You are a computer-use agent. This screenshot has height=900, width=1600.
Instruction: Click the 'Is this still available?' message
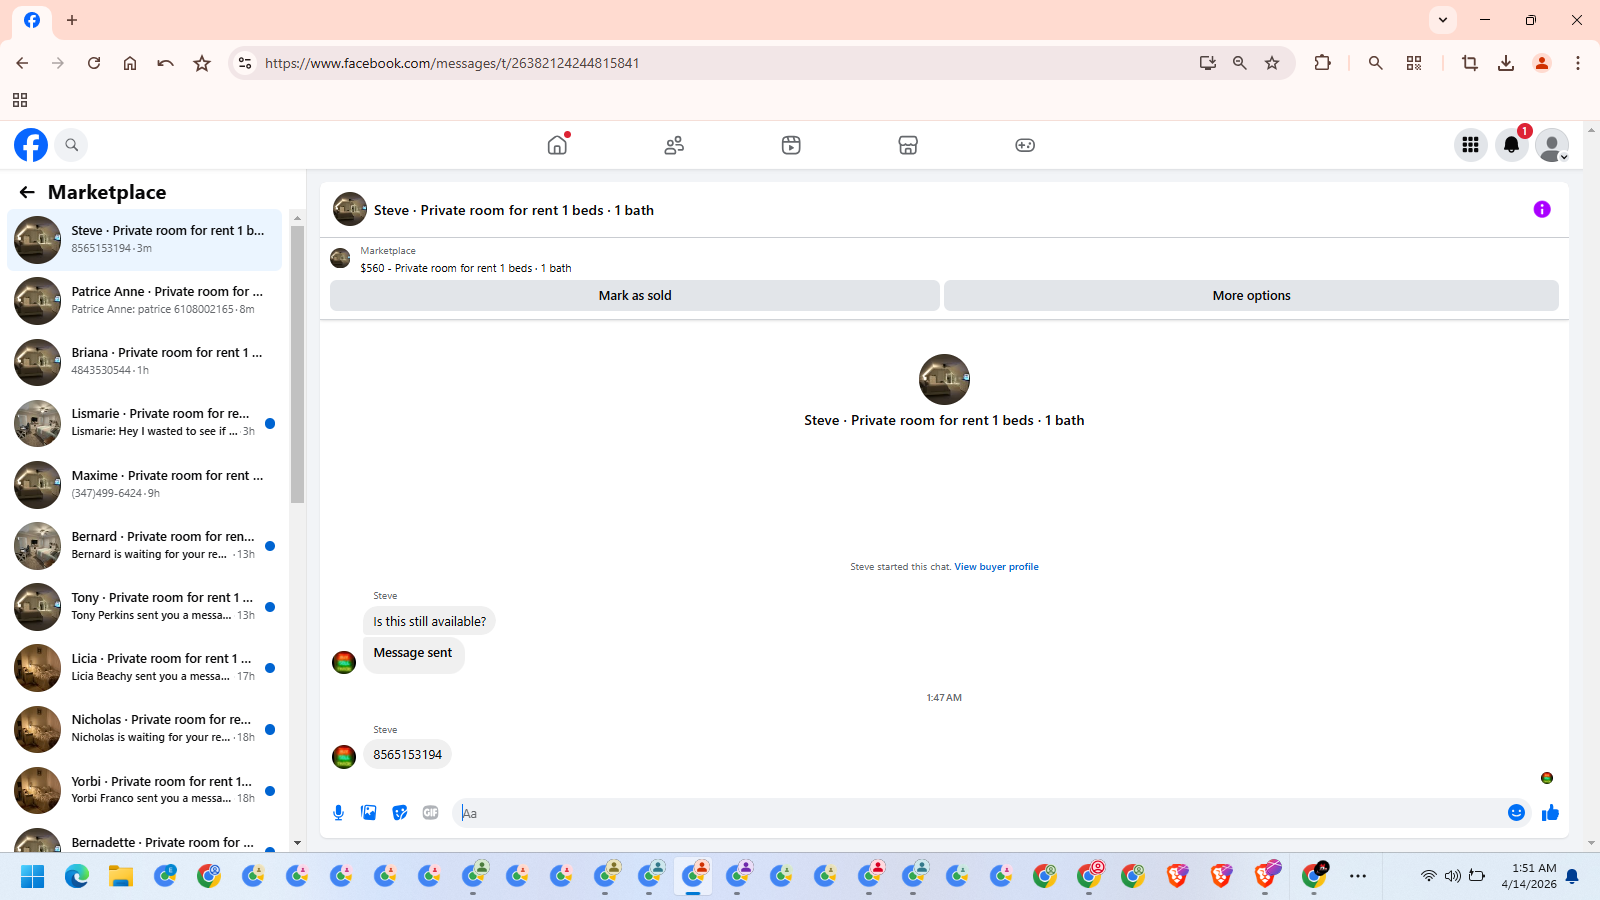click(x=429, y=621)
